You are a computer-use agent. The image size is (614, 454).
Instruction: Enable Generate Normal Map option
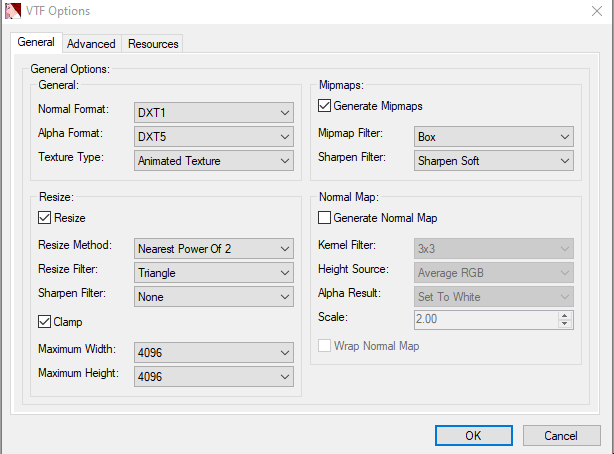(324, 218)
